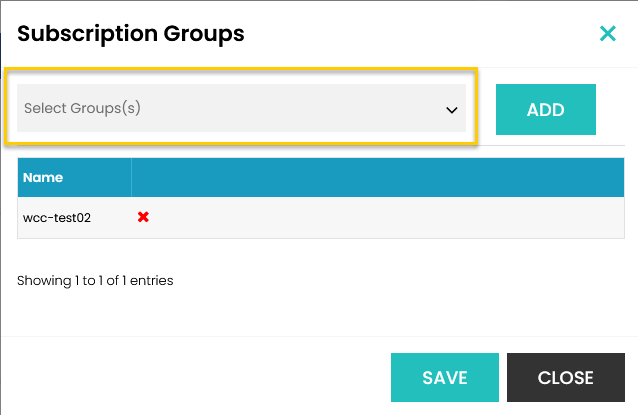Sort by the Name column header
The height and width of the screenshot is (415, 638).
(44, 178)
